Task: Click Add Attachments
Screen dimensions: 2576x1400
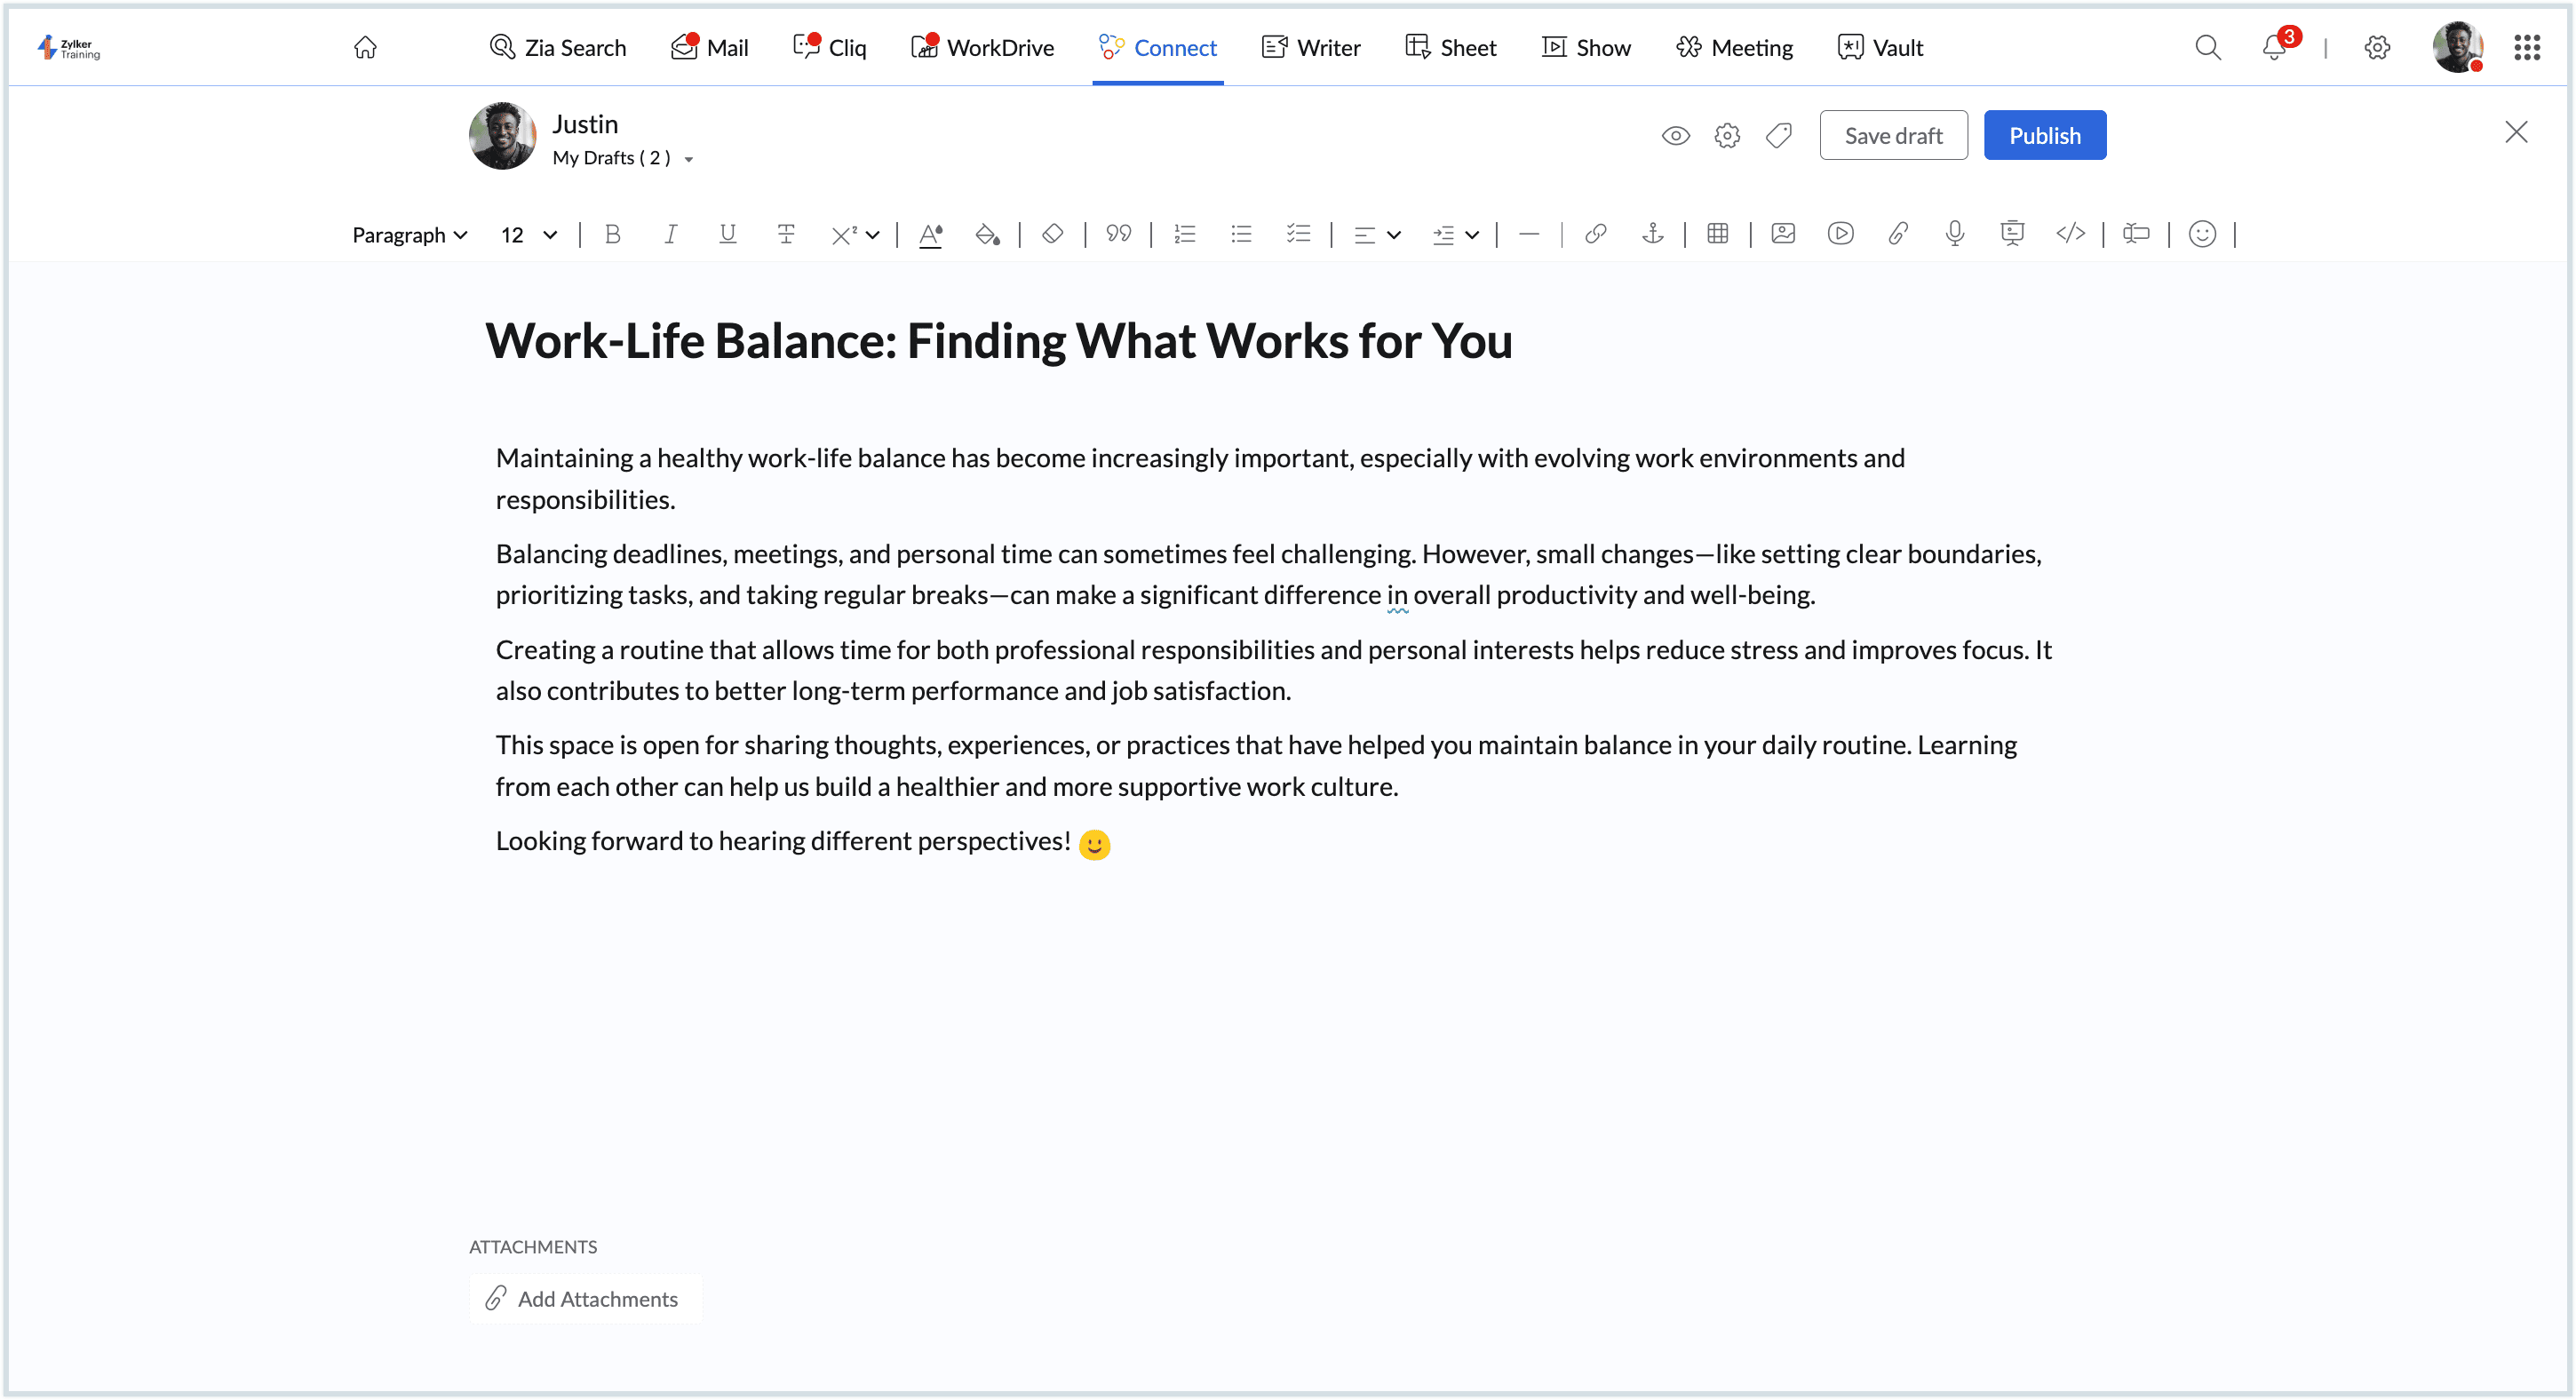Action: pyautogui.click(x=585, y=1298)
